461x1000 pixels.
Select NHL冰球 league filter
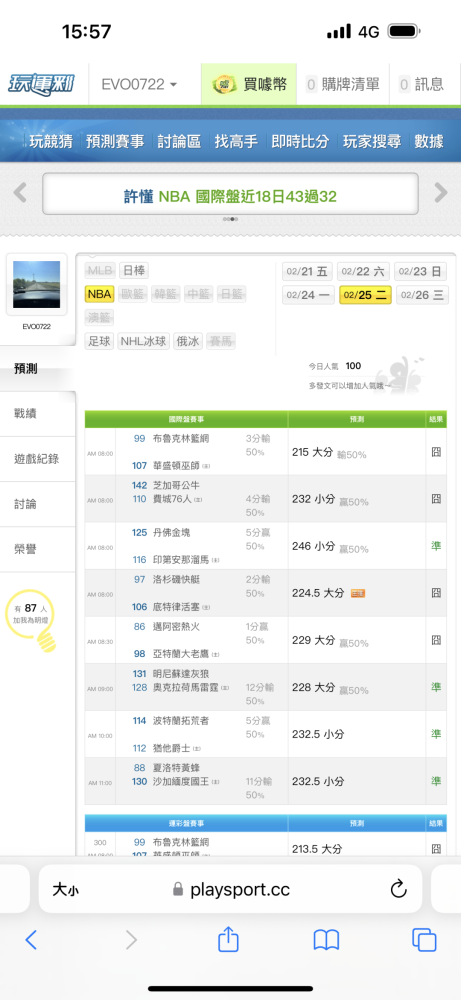(x=144, y=341)
